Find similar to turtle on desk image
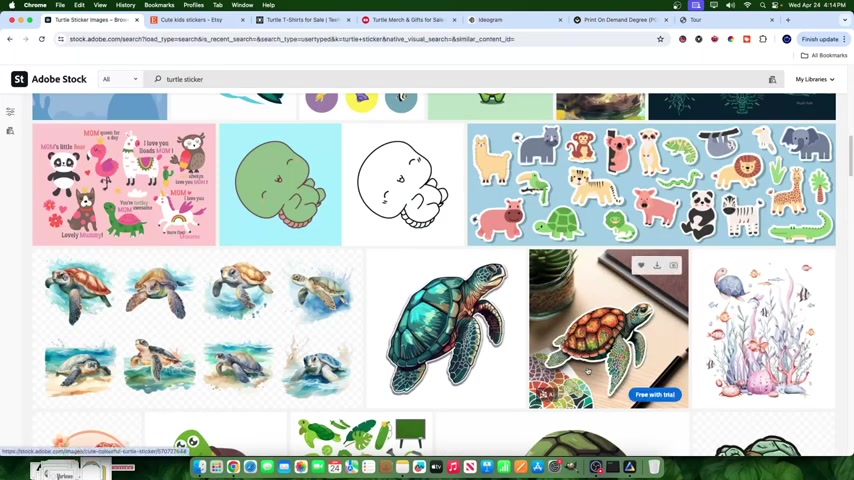This screenshot has height=480, width=854. pos(674,265)
